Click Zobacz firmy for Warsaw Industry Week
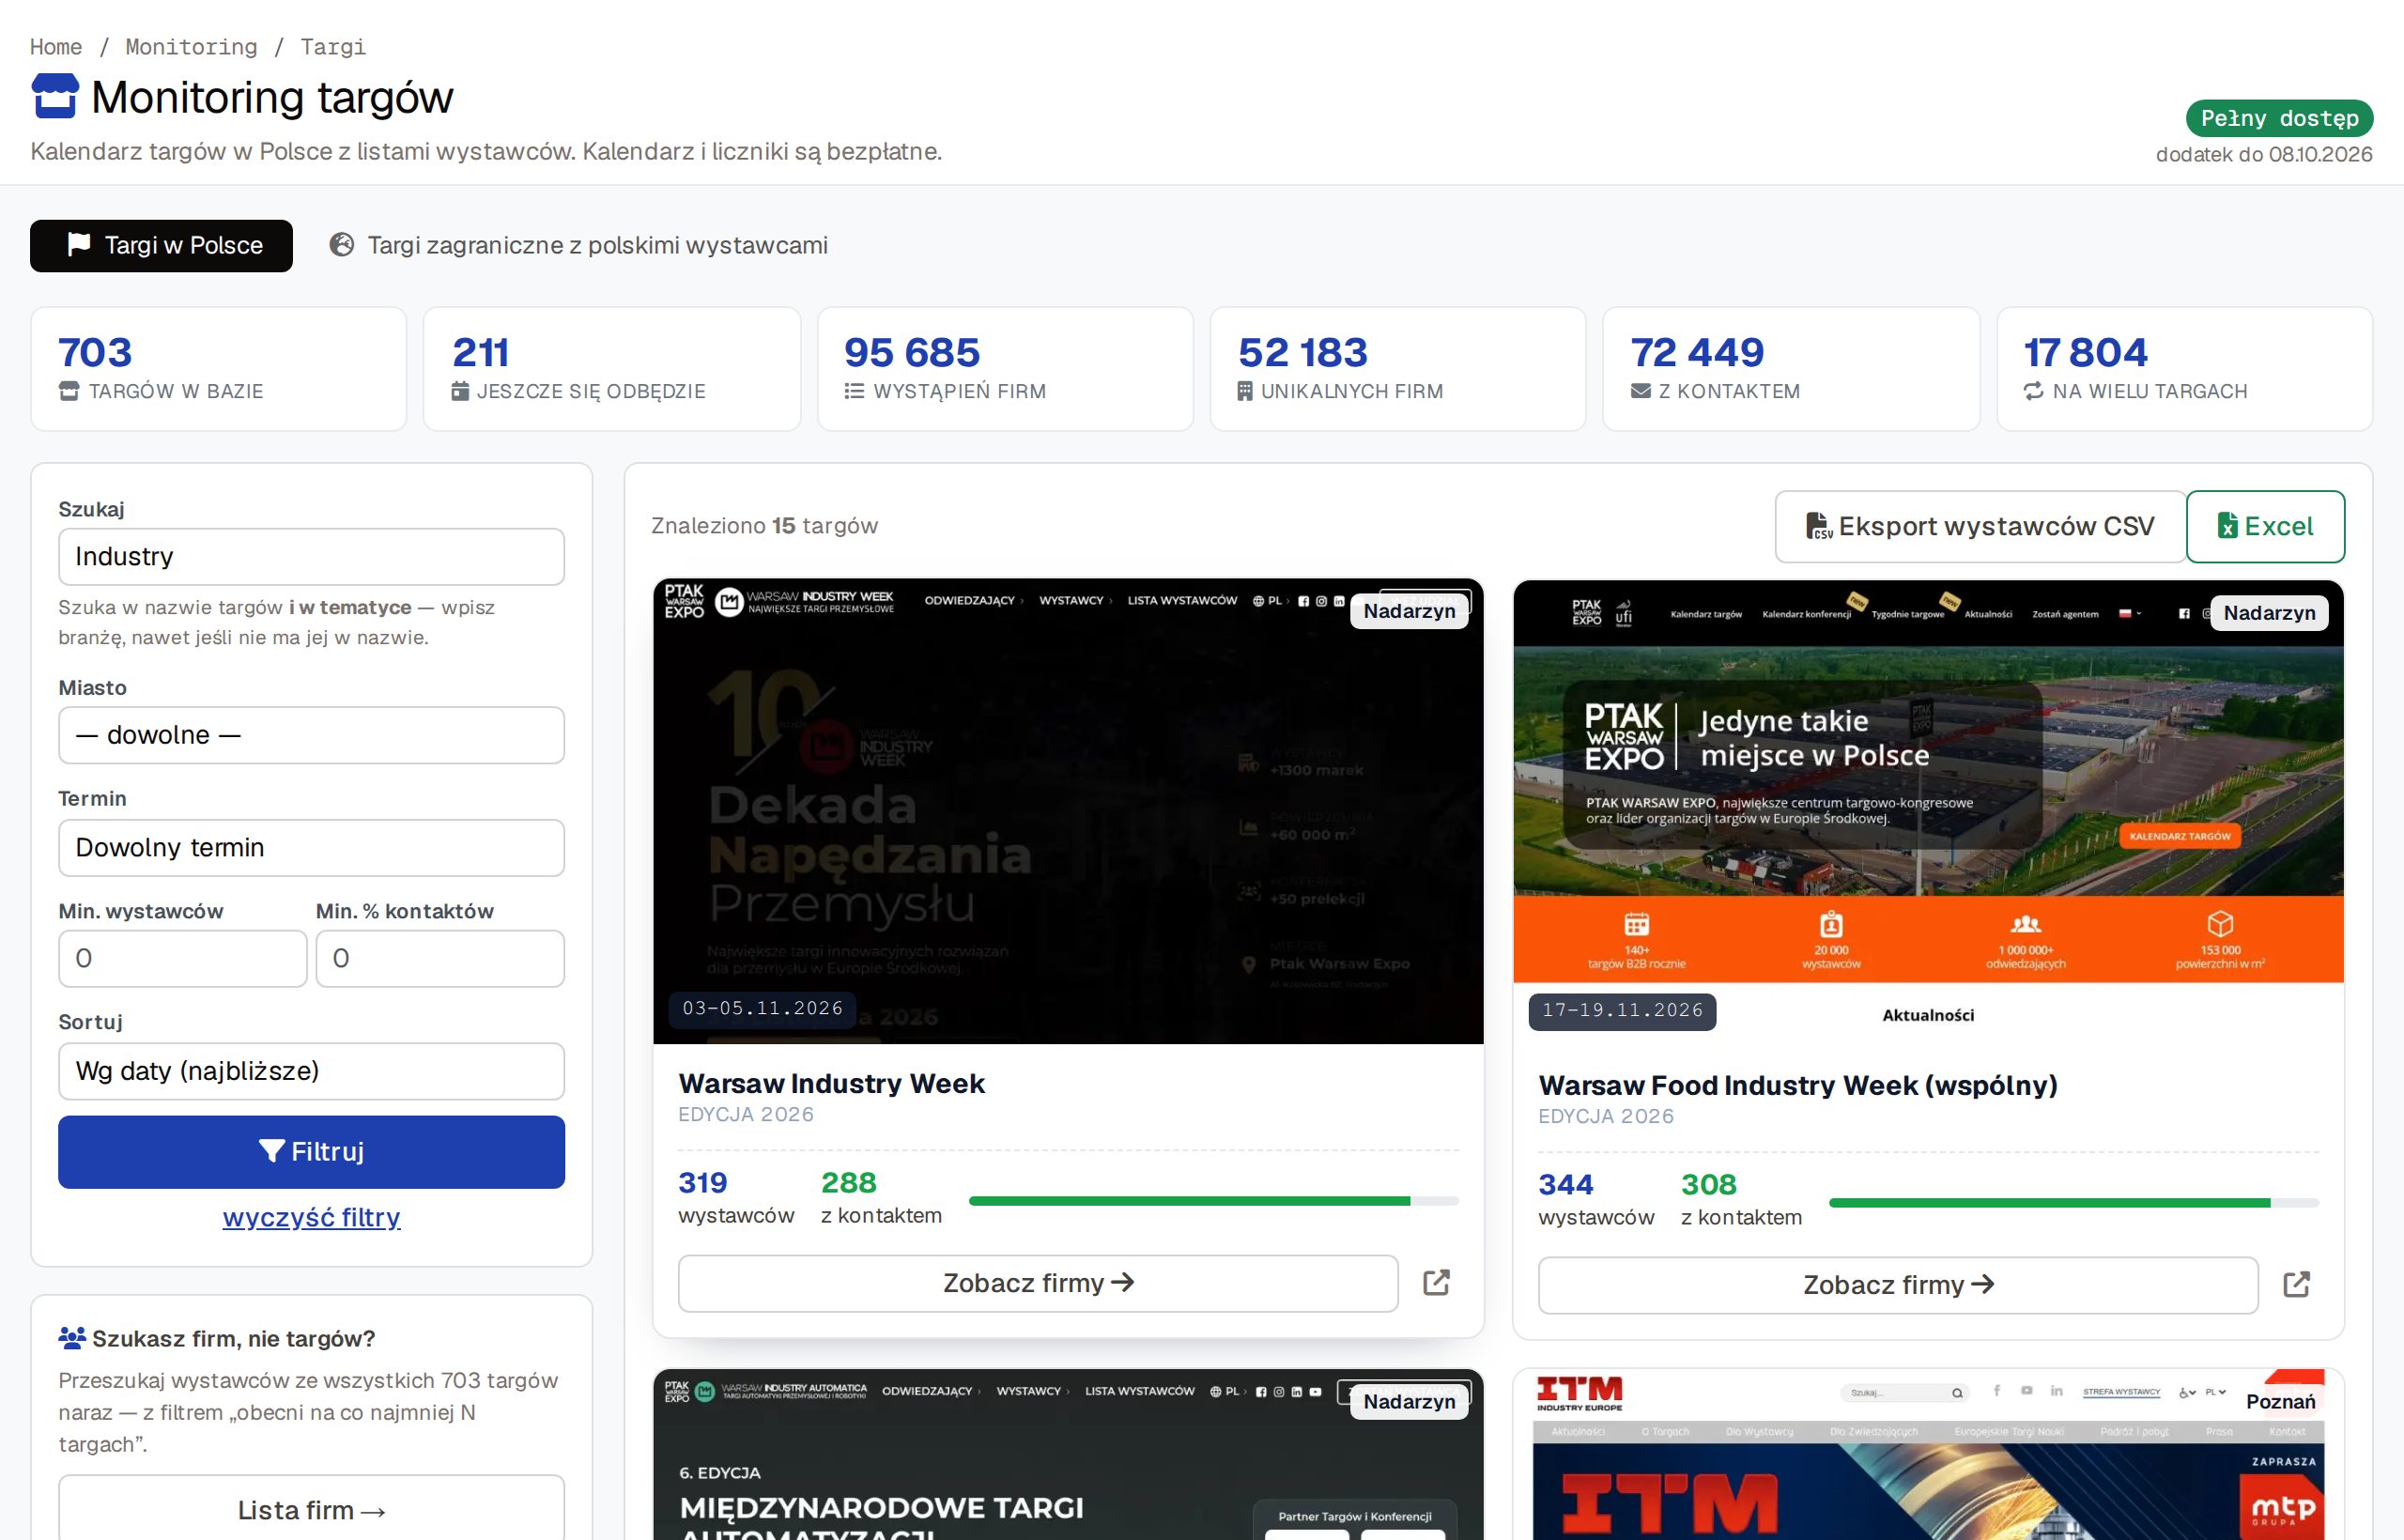The width and height of the screenshot is (2404, 1540). pos(1038,1283)
